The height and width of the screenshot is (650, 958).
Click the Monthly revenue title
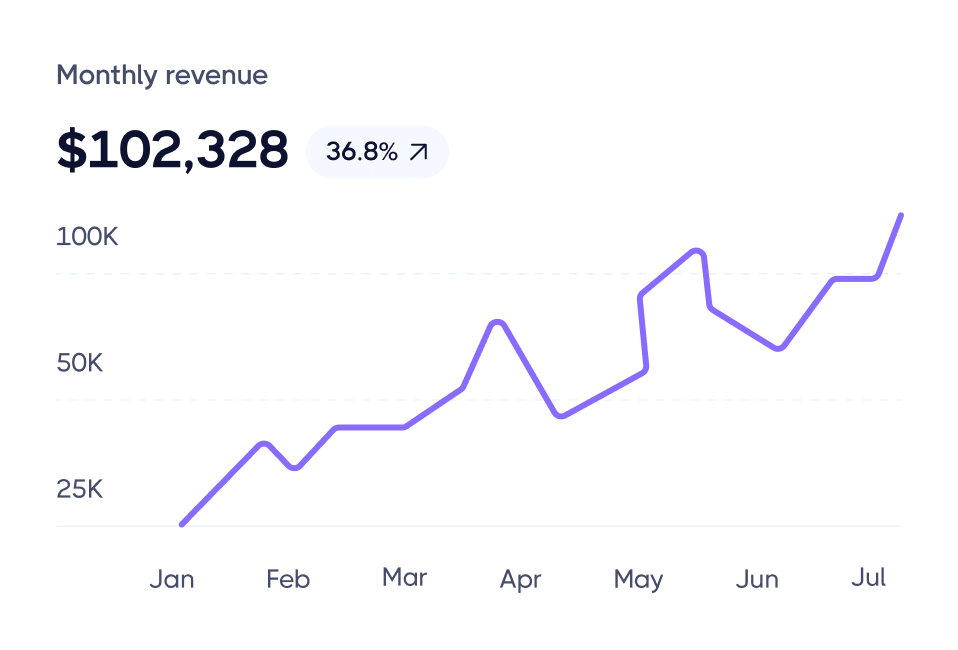pyautogui.click(x=162, y=75)
